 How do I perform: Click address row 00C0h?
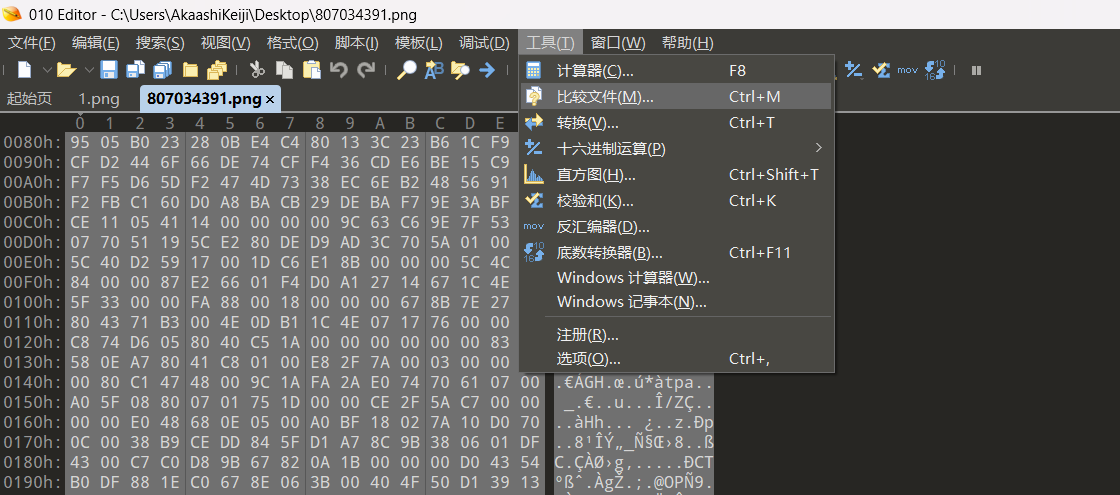tap(32, 221)
